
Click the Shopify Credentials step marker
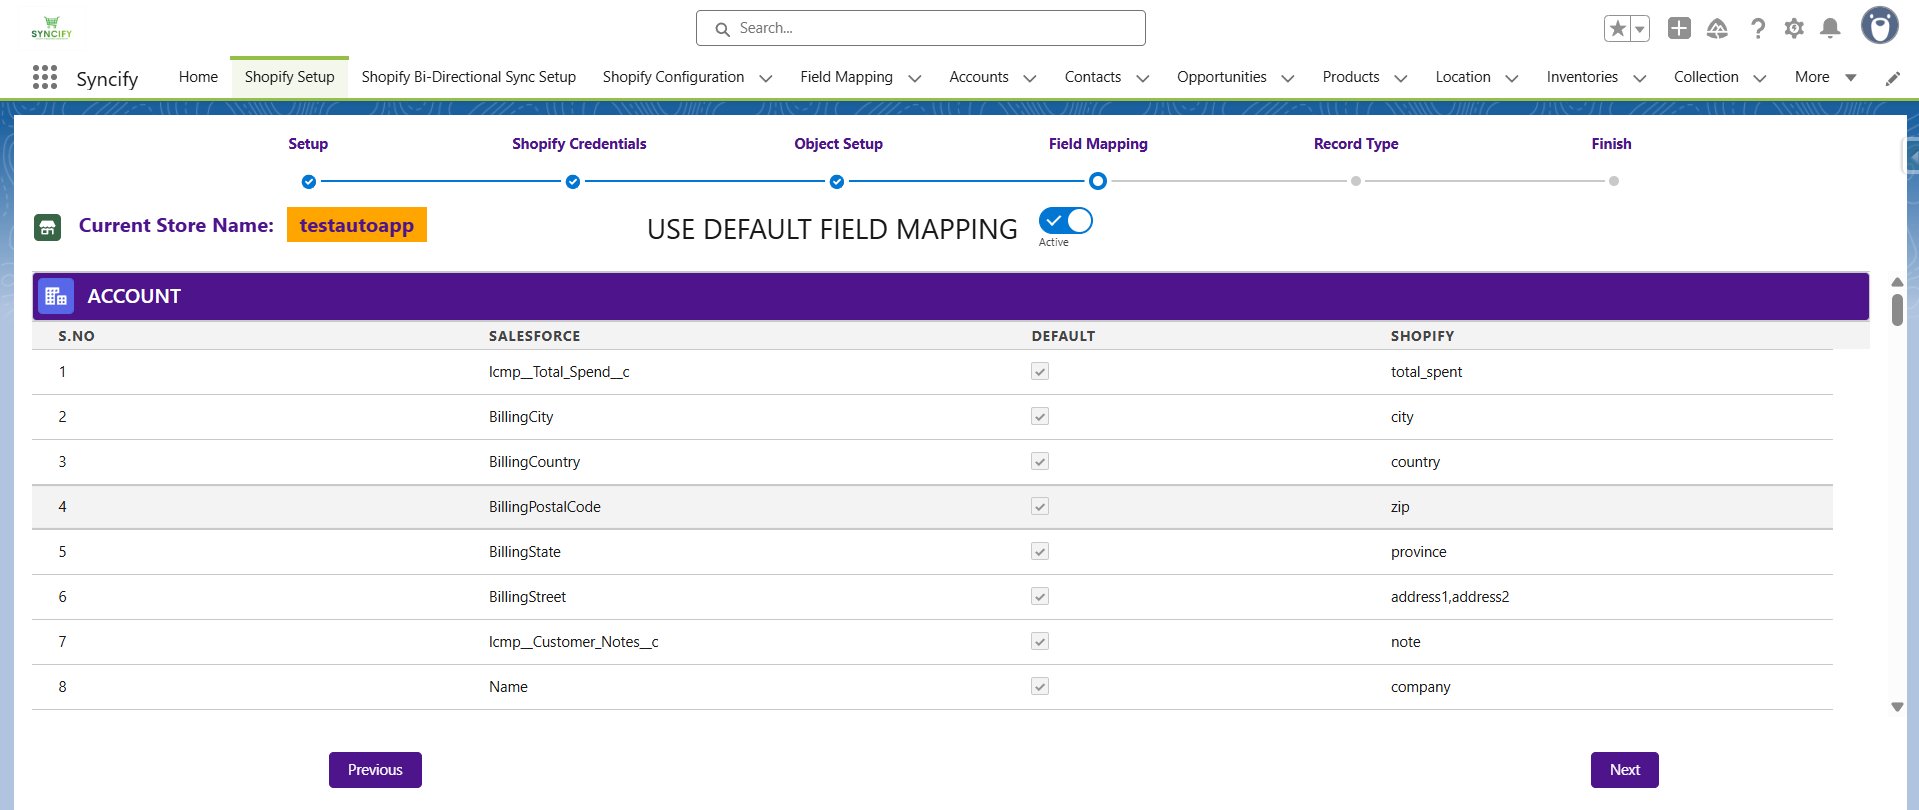click(572, 181)
